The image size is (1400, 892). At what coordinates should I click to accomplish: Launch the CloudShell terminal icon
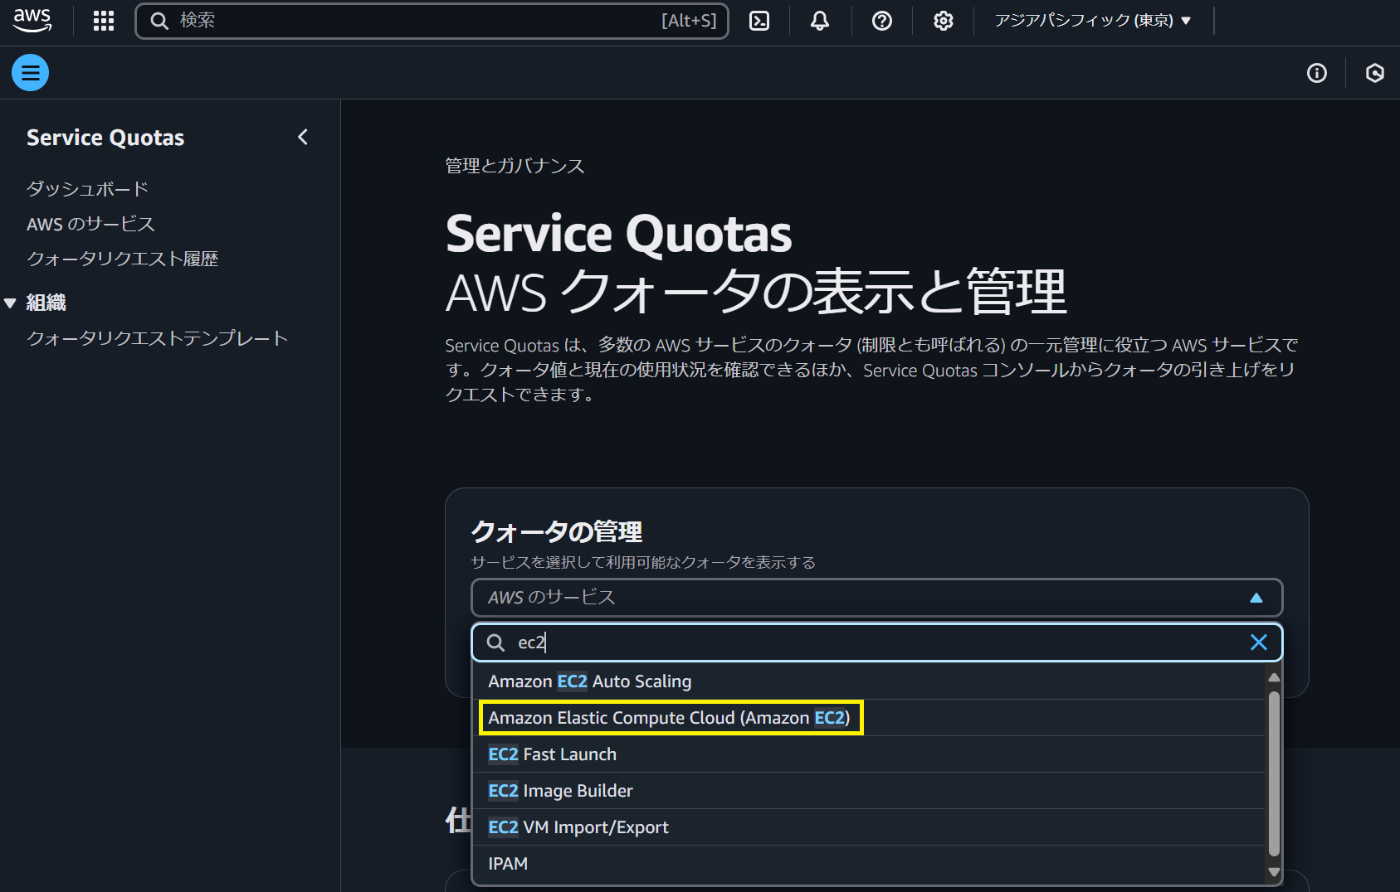tap(760, 21)
